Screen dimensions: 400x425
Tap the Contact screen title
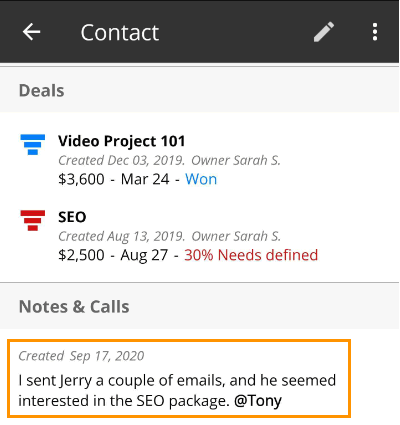tap(120, 32)
